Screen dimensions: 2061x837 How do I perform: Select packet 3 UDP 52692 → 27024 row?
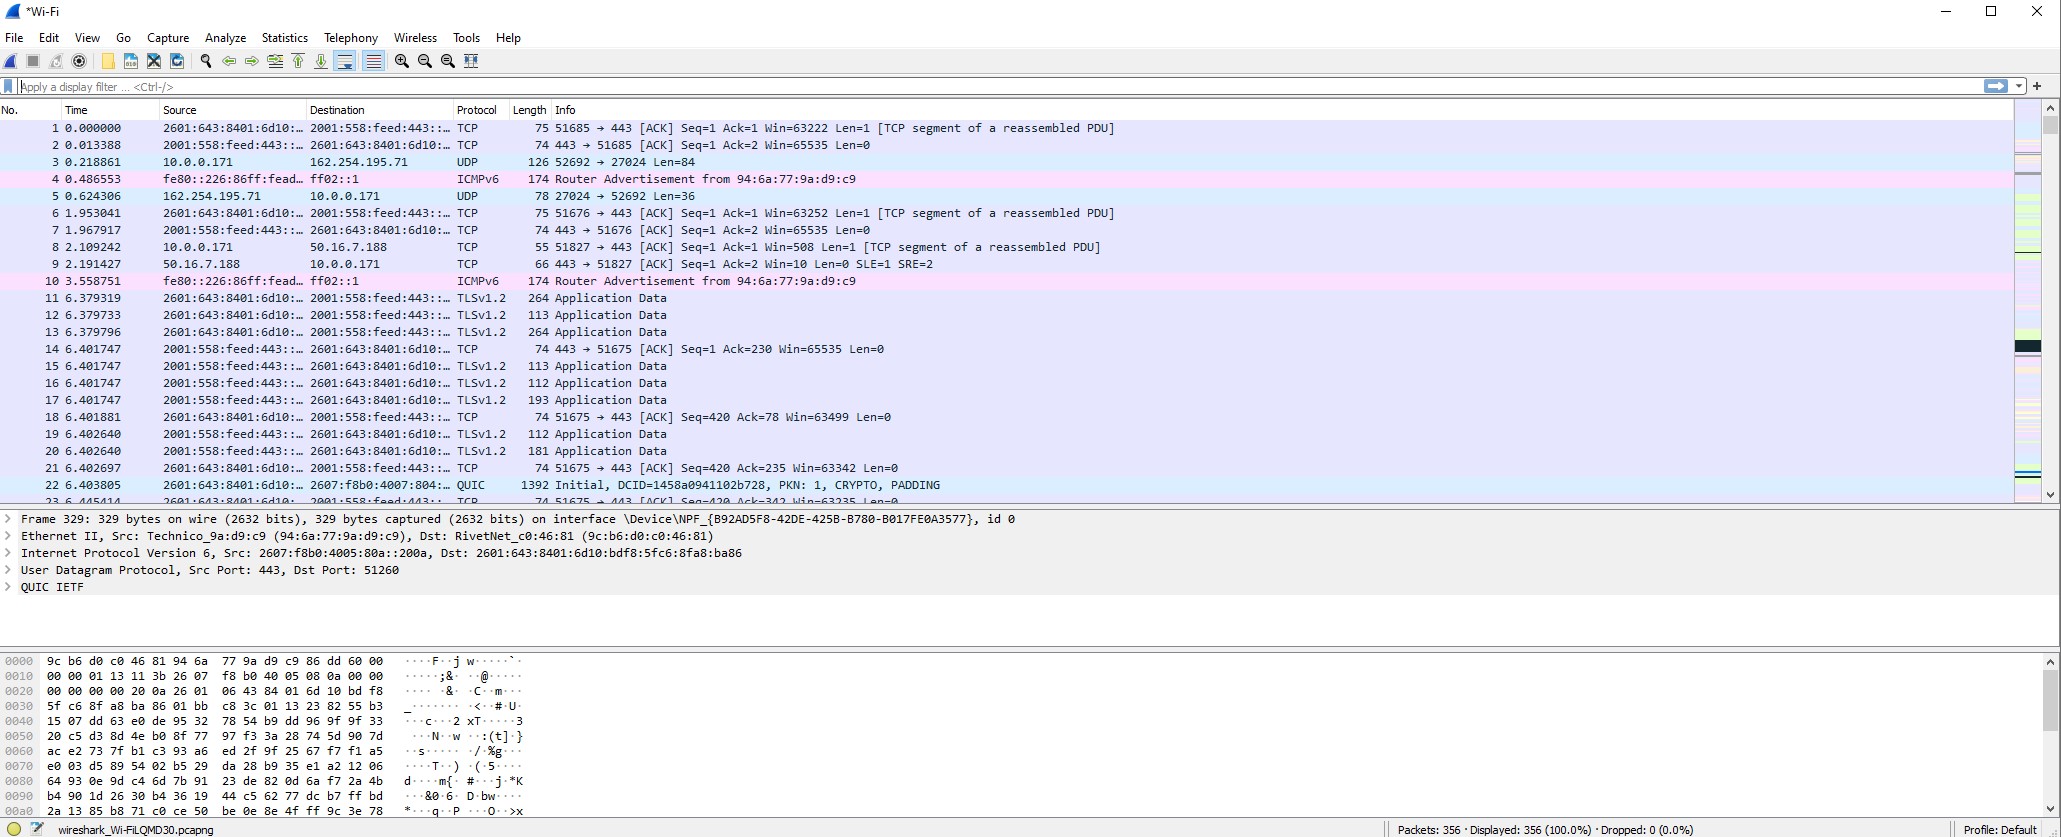(1006, 162)
